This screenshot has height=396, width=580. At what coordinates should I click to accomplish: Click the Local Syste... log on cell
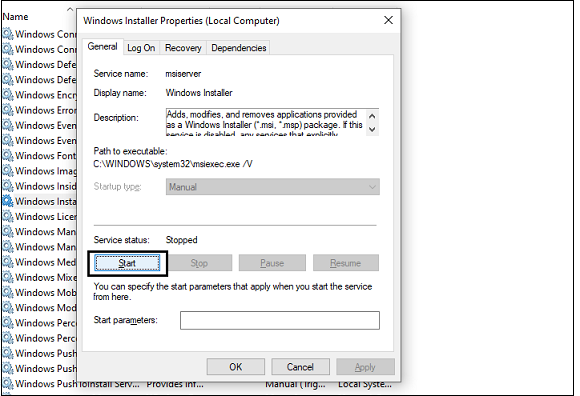click(365, 385)
